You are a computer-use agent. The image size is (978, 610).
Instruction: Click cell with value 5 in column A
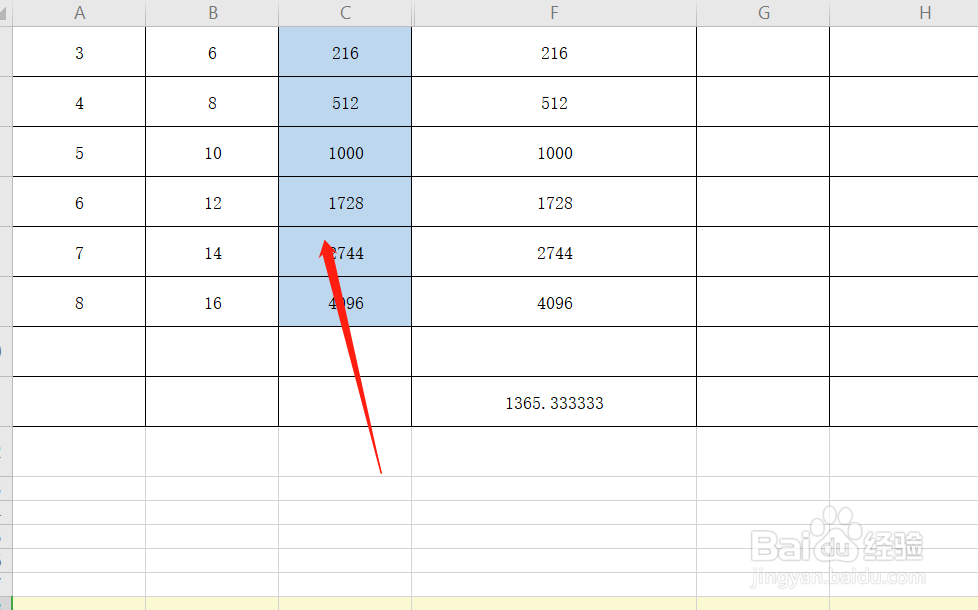tap(79, 152)
